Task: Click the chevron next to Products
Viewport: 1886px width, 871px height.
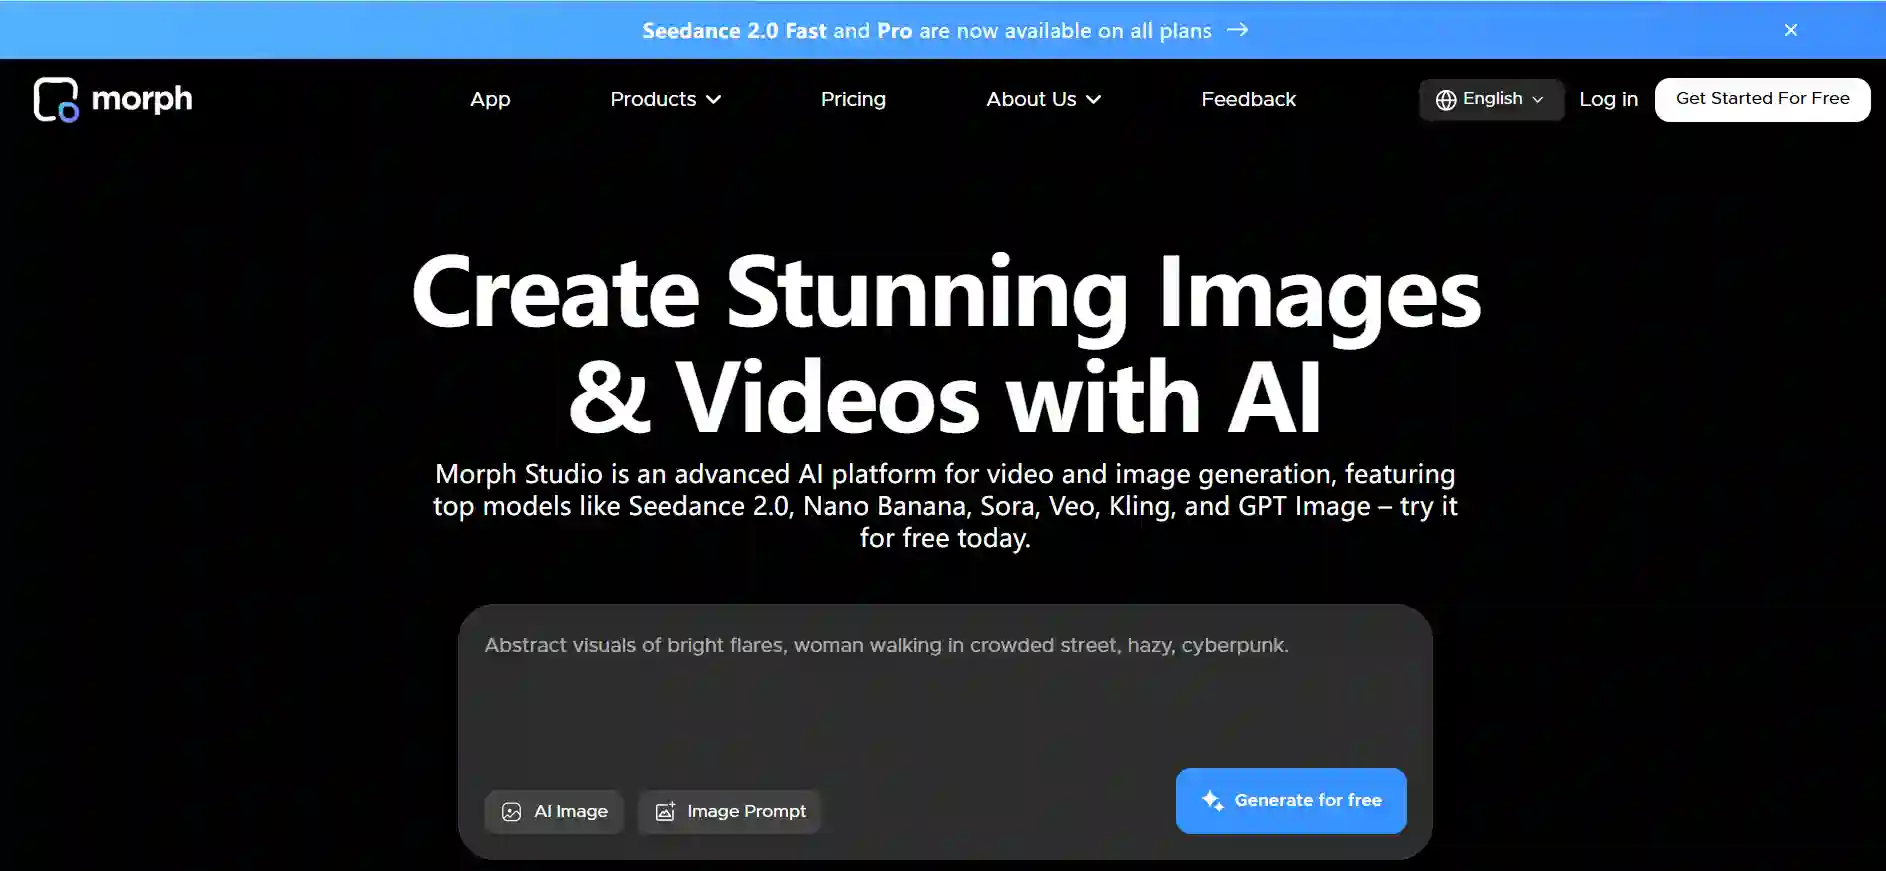Action: click(x=713, y=99)
